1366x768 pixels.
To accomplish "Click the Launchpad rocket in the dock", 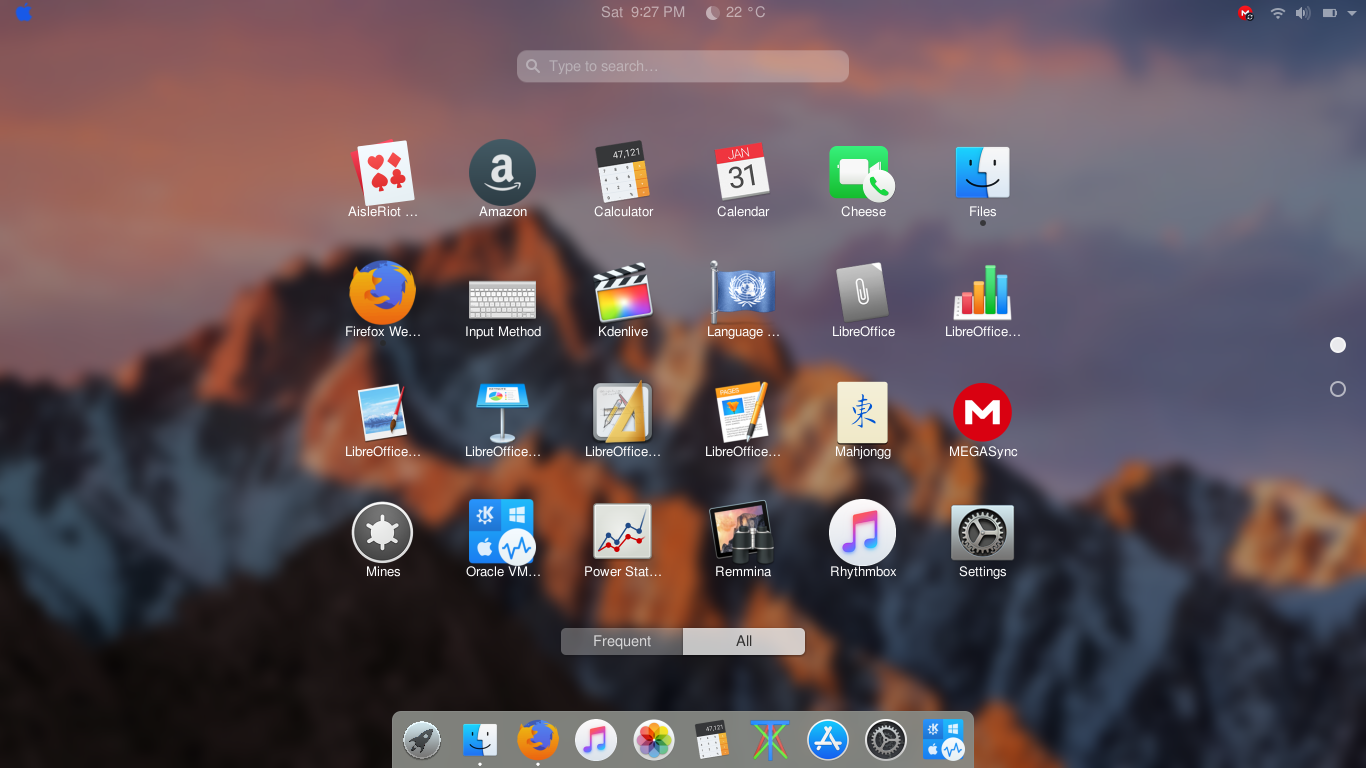I will coord(422,741).
